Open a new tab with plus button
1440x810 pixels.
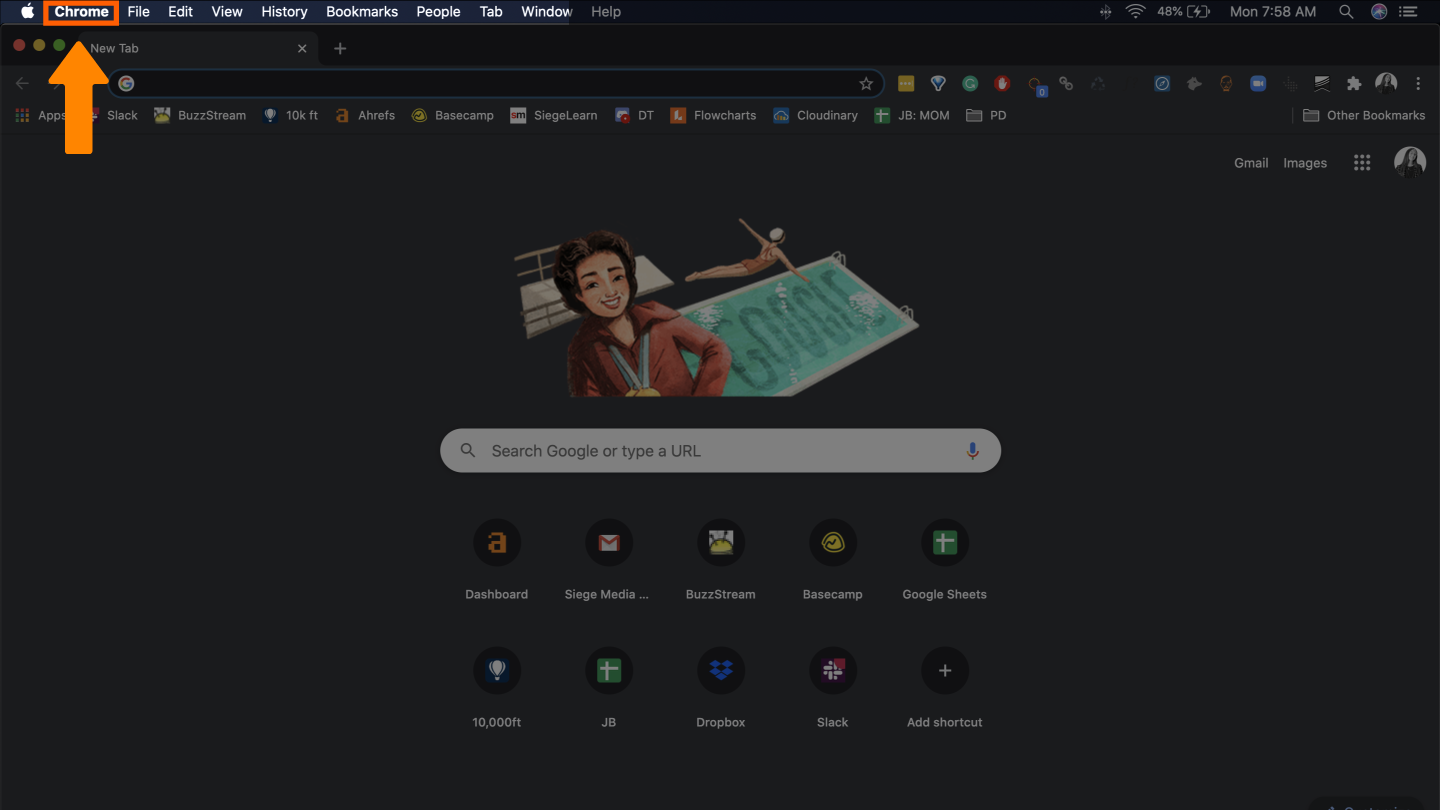[340, 48]
